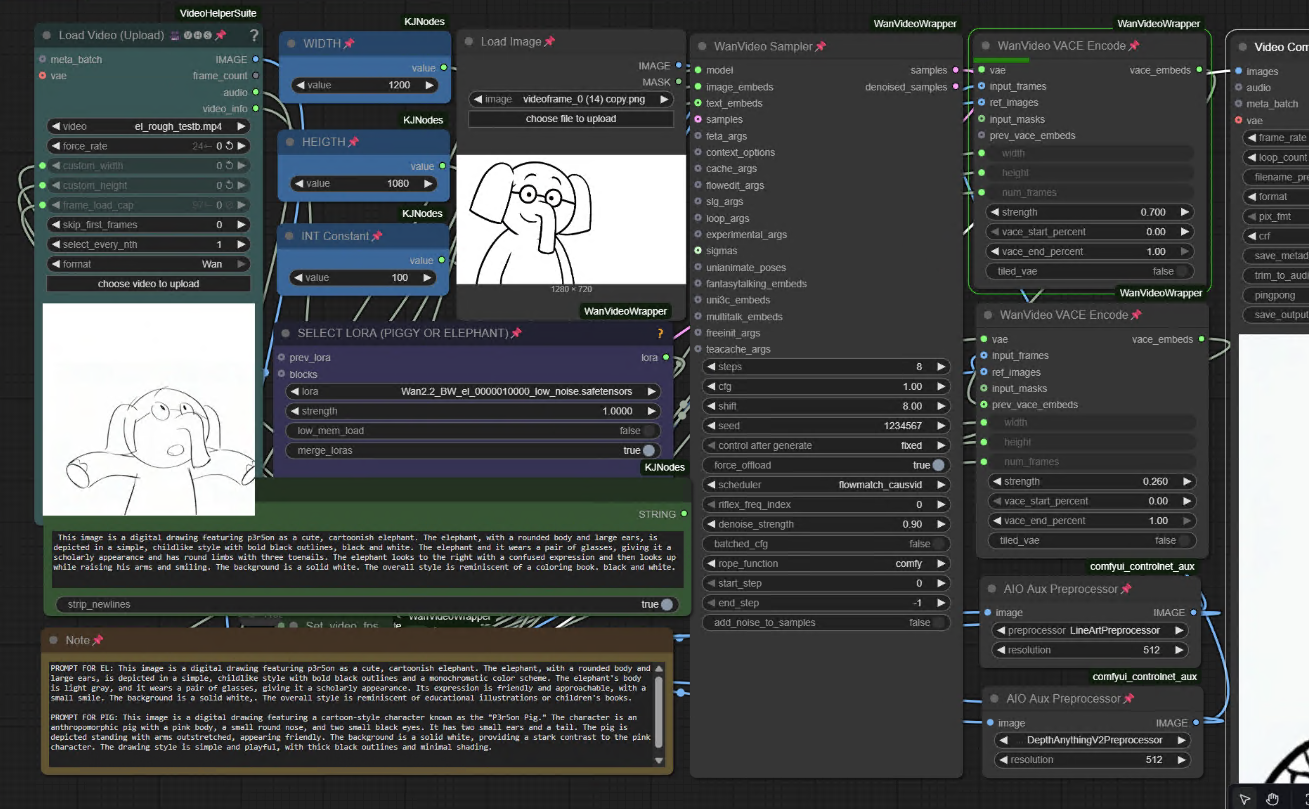The image size is (1309, 809).
Task: Collapse the WanVideo Sampler node via its dot
Action: click(702, 46)
